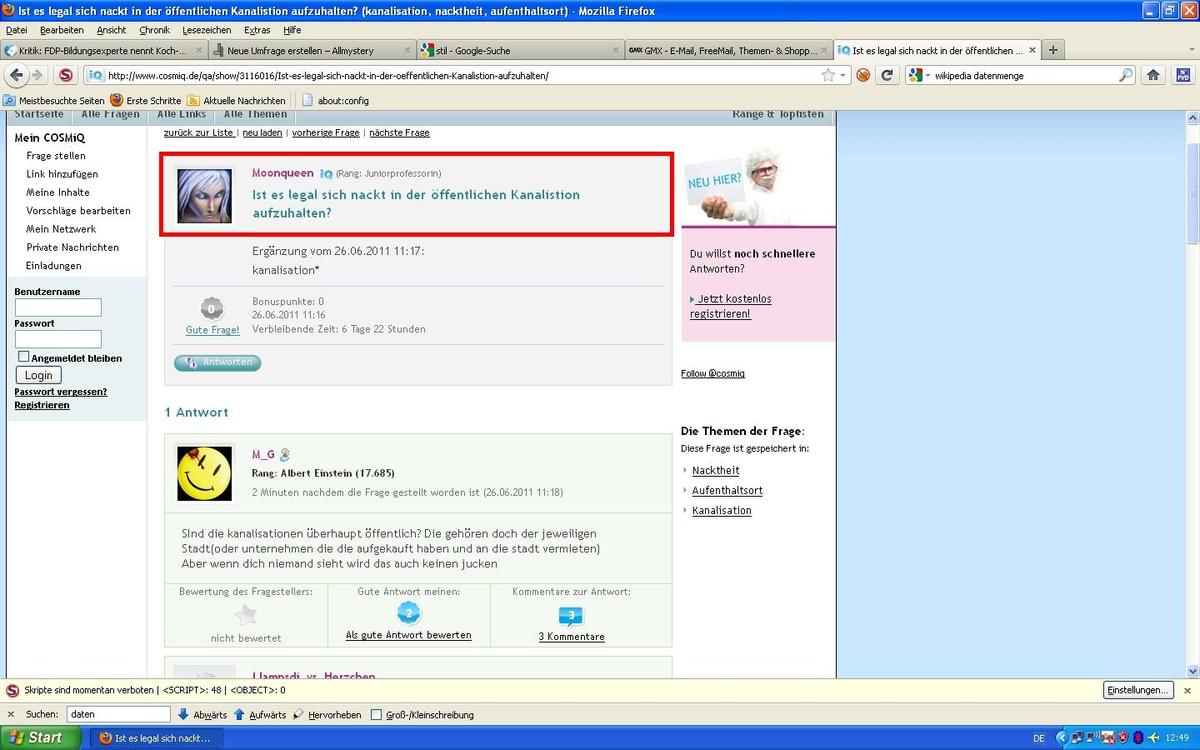Open the Aktuelle Nachrichten RSS feed bookmark
The image size is (1200, 750).
pos(237,100)
